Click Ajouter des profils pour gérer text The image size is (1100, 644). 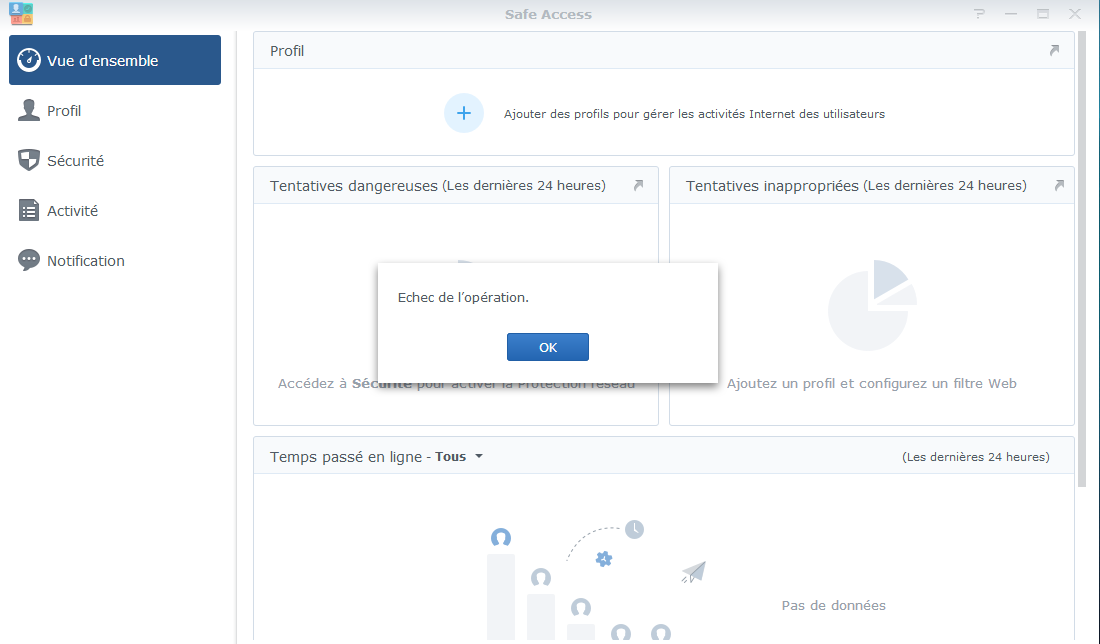click(x=695, y=113)
